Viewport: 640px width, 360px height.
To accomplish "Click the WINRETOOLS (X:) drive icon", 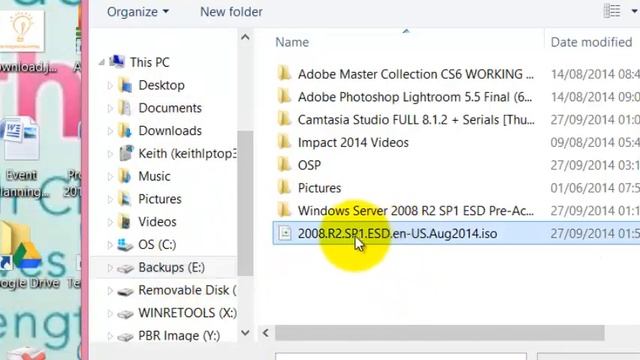I will tap(125, 314).
